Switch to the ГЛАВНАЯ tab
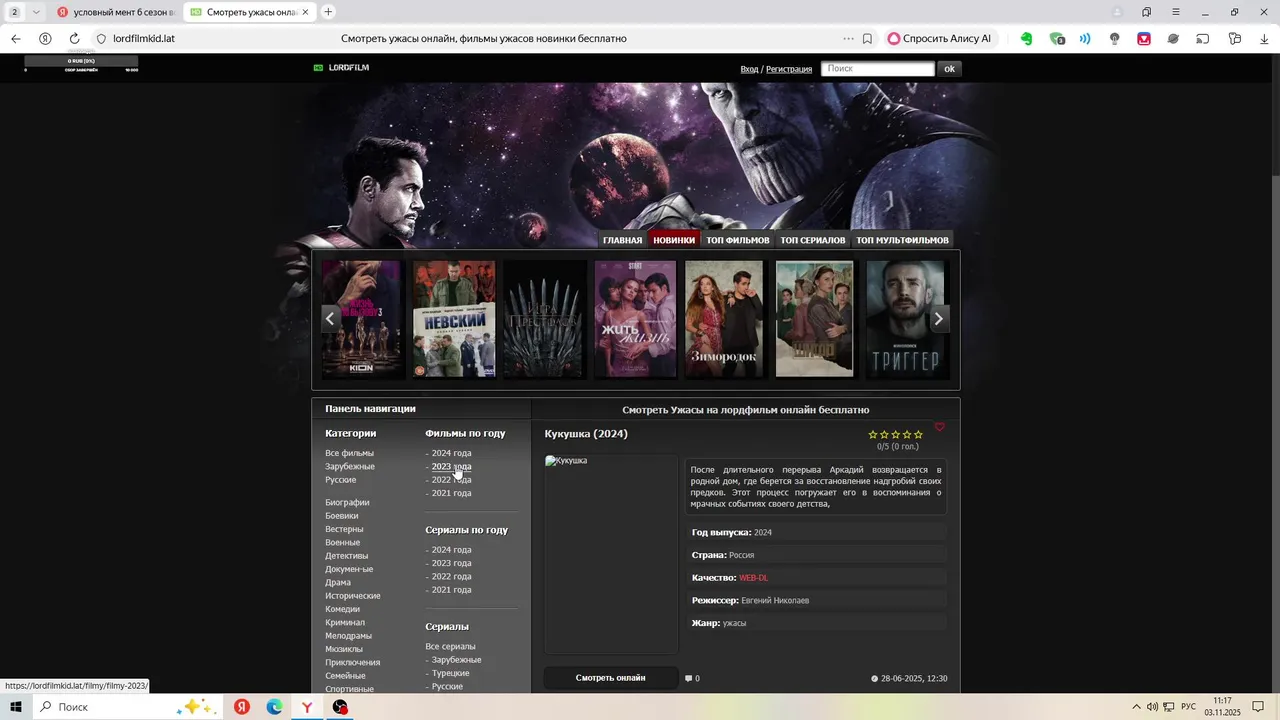Image resolution: width=1280 pixels, height=720 pixels. pos(622,240)
